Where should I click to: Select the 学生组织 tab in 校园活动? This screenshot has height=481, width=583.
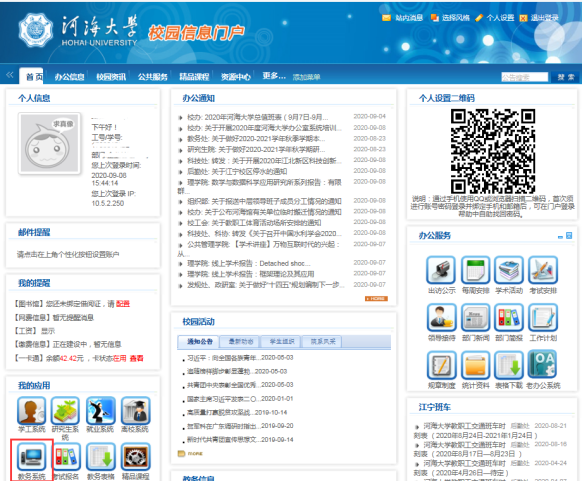pos(282,341)
